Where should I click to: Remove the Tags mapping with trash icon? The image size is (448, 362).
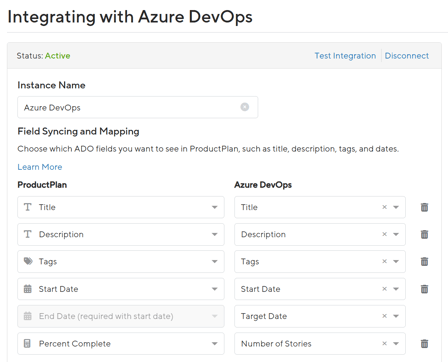pos(424,262)
